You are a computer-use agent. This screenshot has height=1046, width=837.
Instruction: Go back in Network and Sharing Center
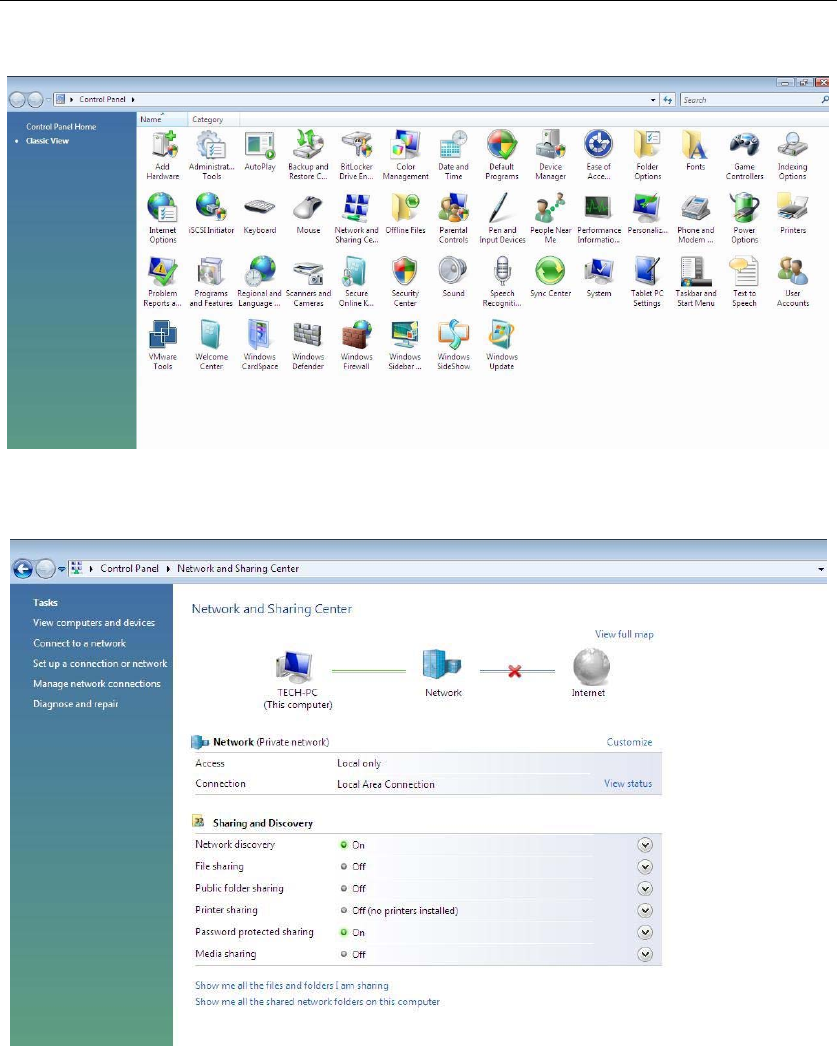tap(23, 569)
